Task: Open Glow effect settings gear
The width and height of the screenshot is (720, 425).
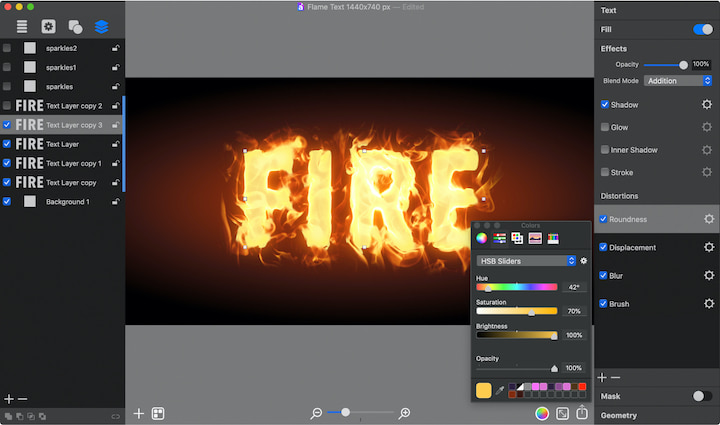Action: [707, 127]
